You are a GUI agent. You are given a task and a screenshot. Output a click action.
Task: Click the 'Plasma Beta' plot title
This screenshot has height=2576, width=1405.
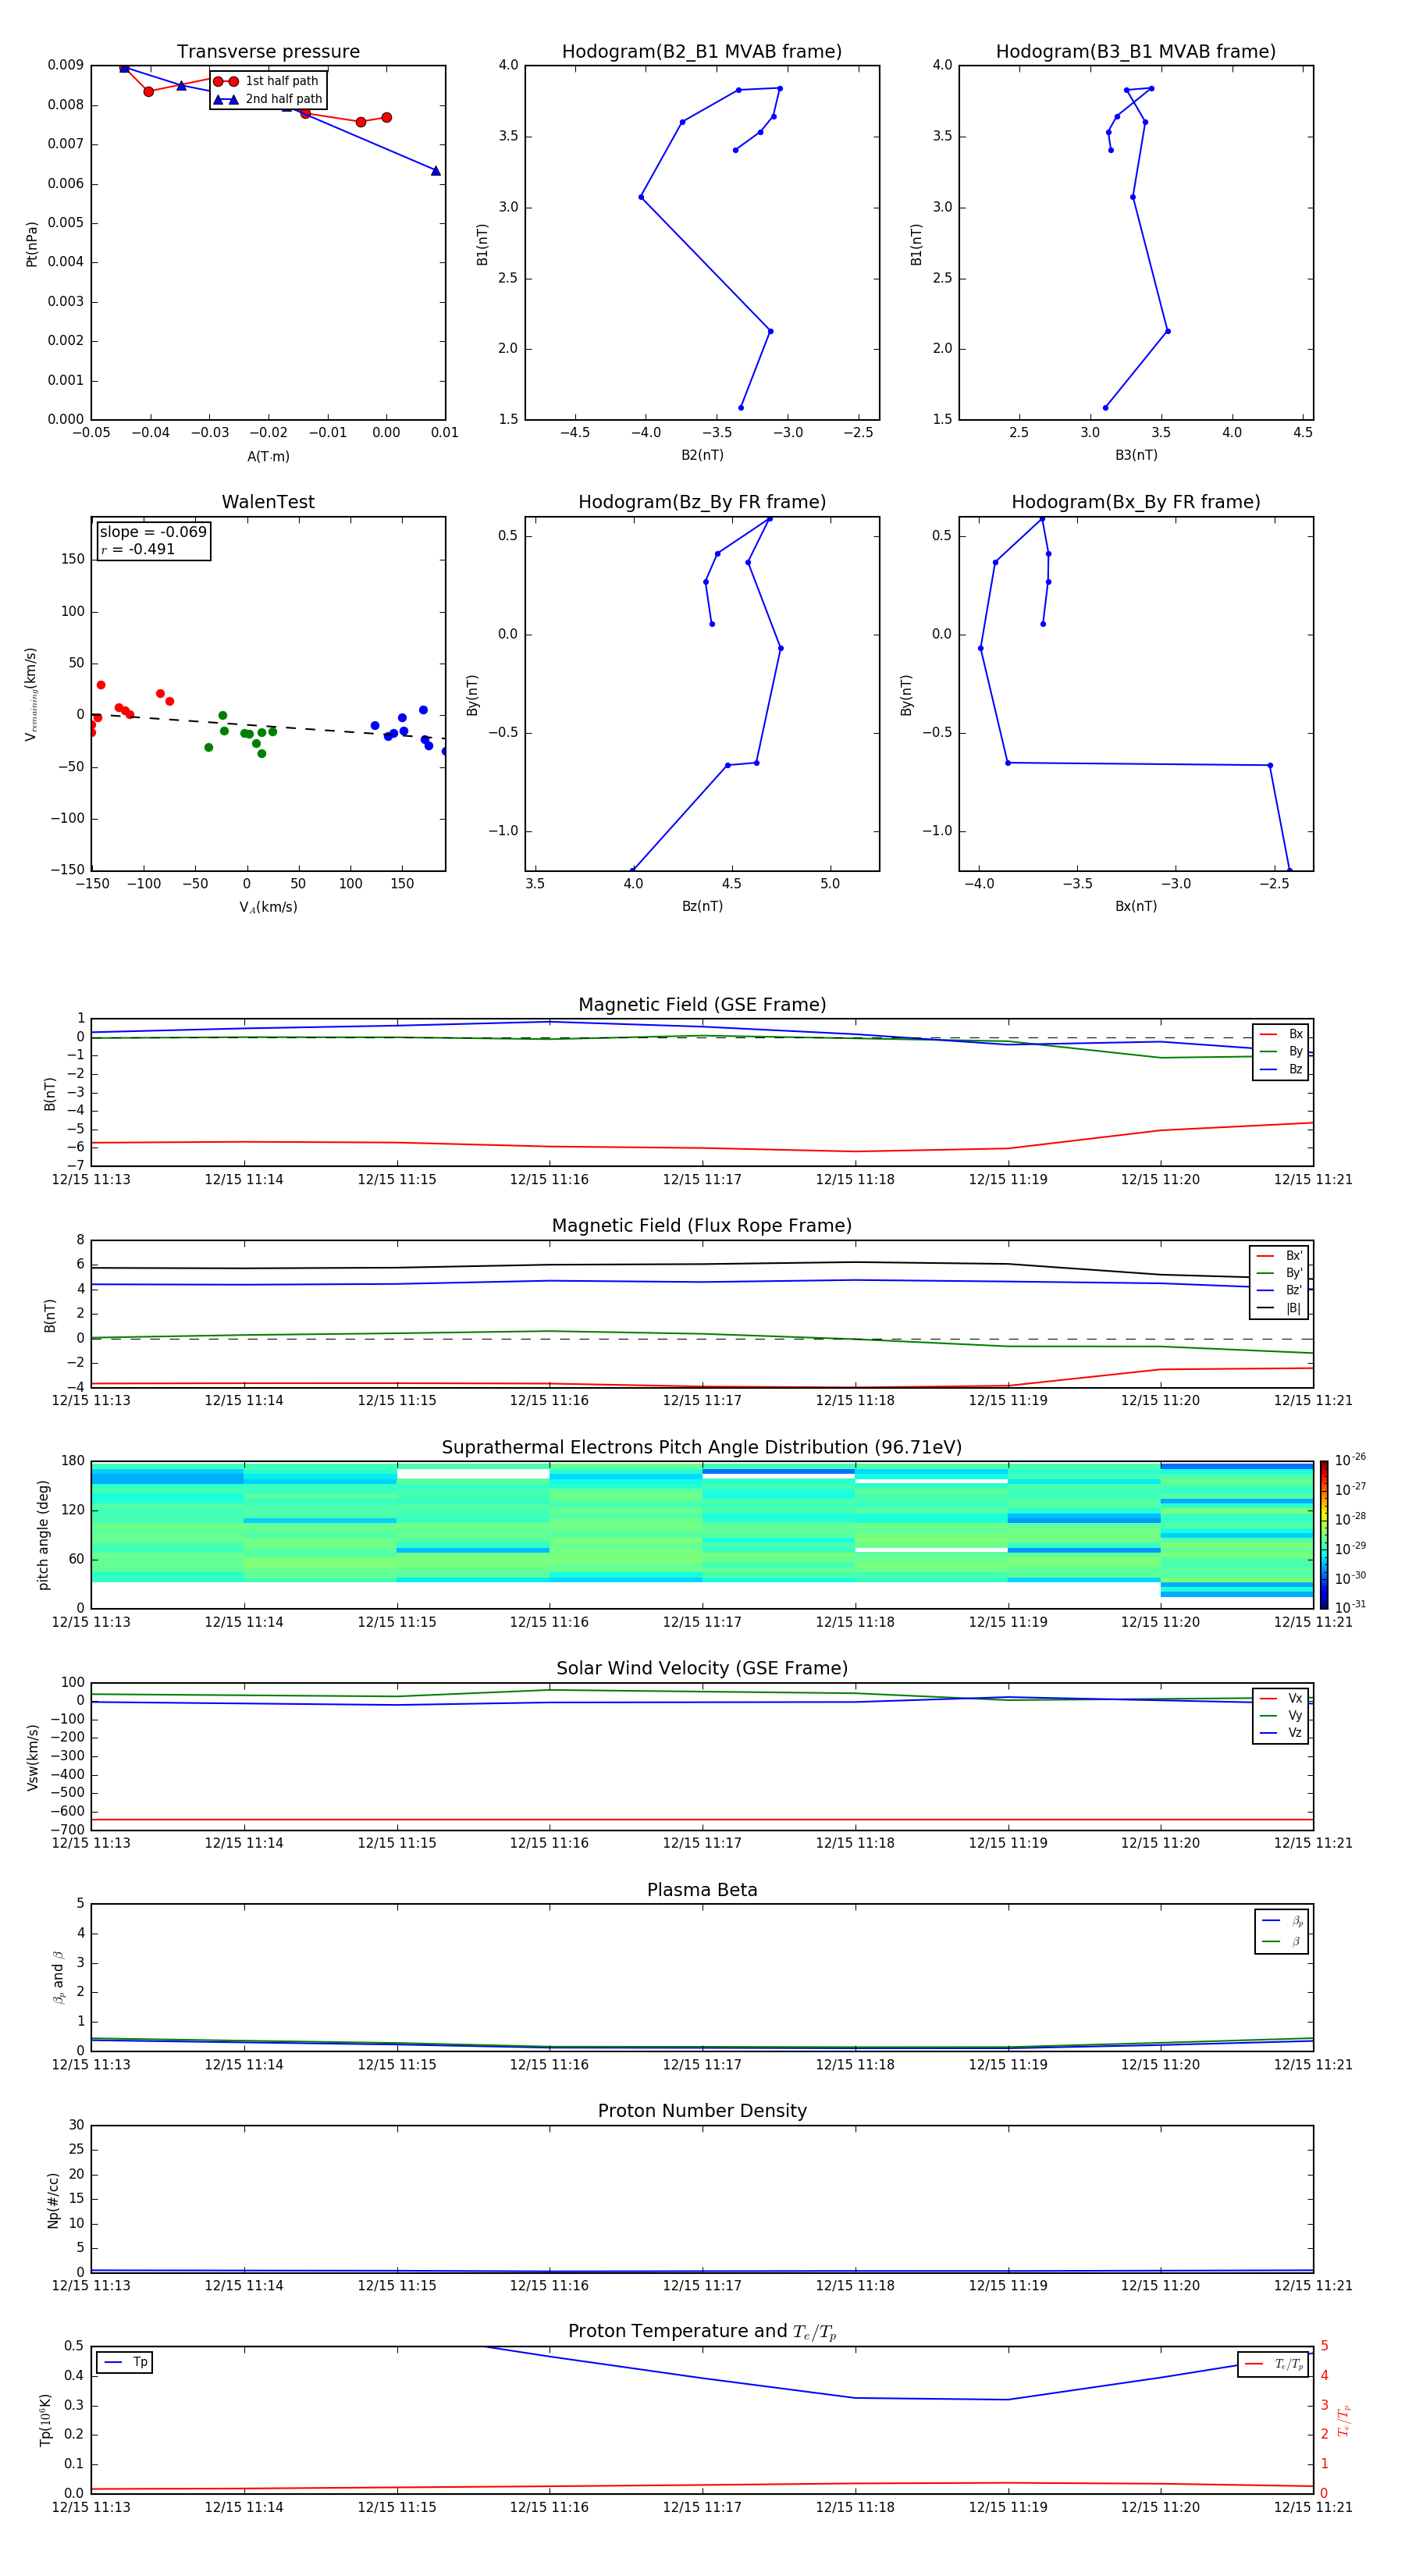702,1891
